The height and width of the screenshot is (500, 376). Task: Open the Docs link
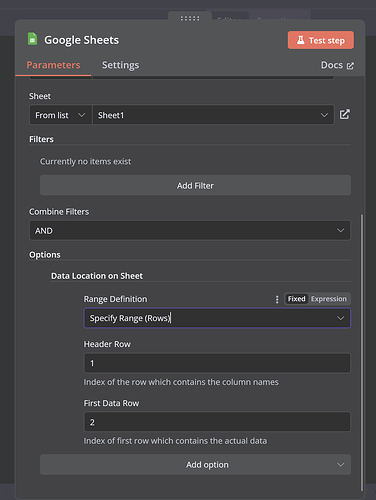[x=337, y=65]
